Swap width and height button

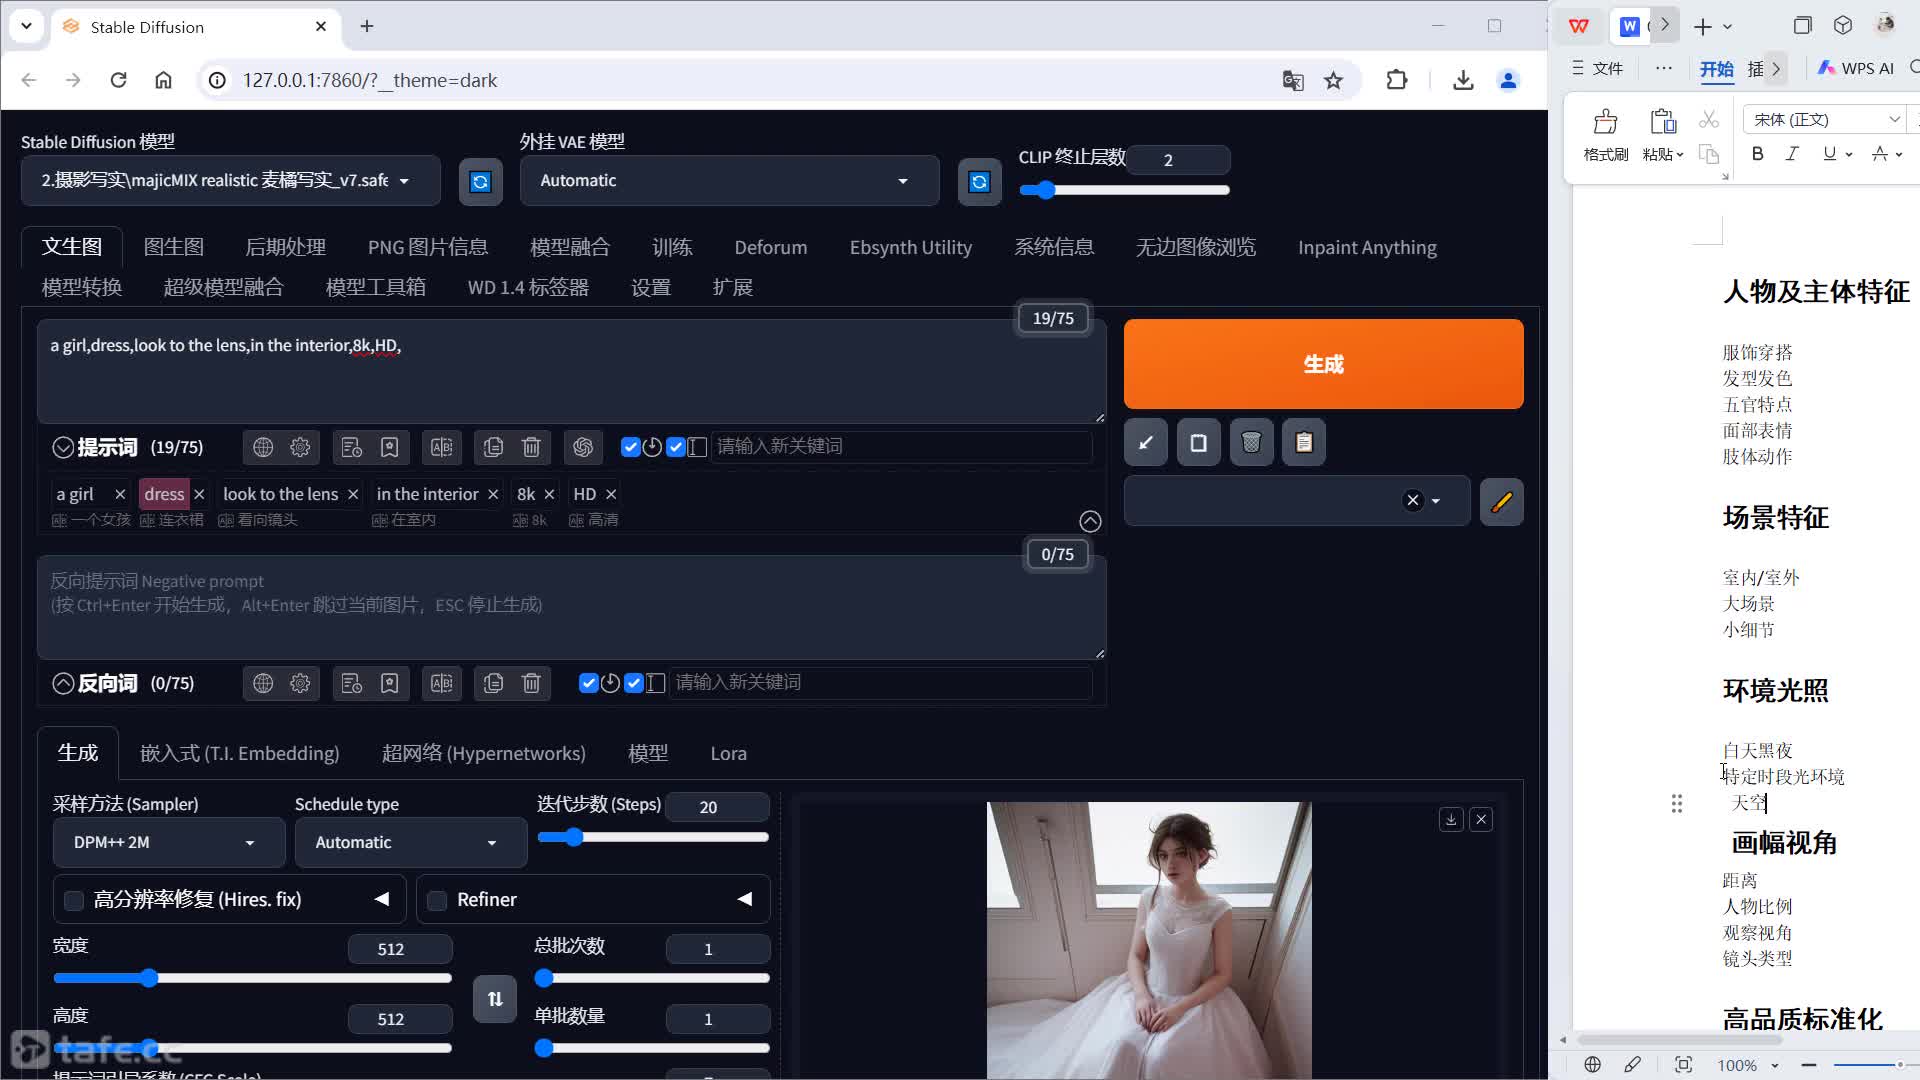pyautogui.click(x=495, y=999)
